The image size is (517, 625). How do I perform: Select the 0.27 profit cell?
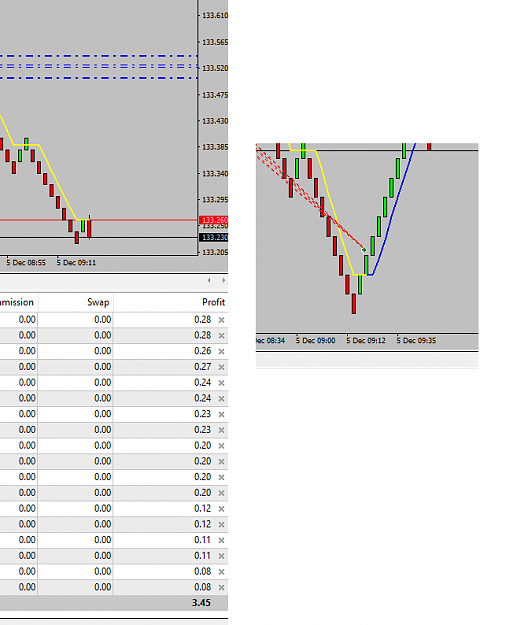[x=202, y=367]
